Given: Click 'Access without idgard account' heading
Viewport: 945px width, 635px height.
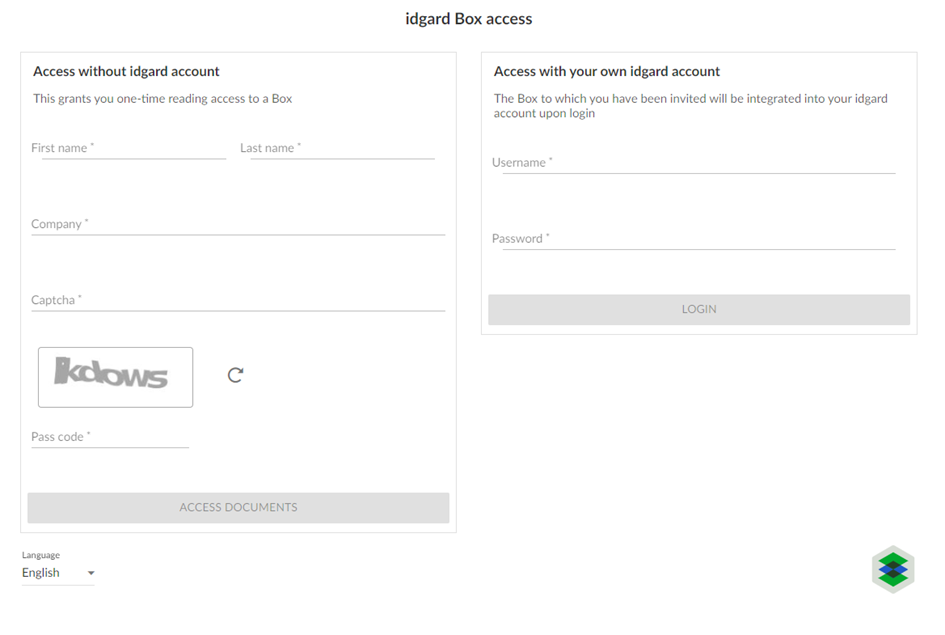Looking at the screenshot, I should click(x=126, y=71).
